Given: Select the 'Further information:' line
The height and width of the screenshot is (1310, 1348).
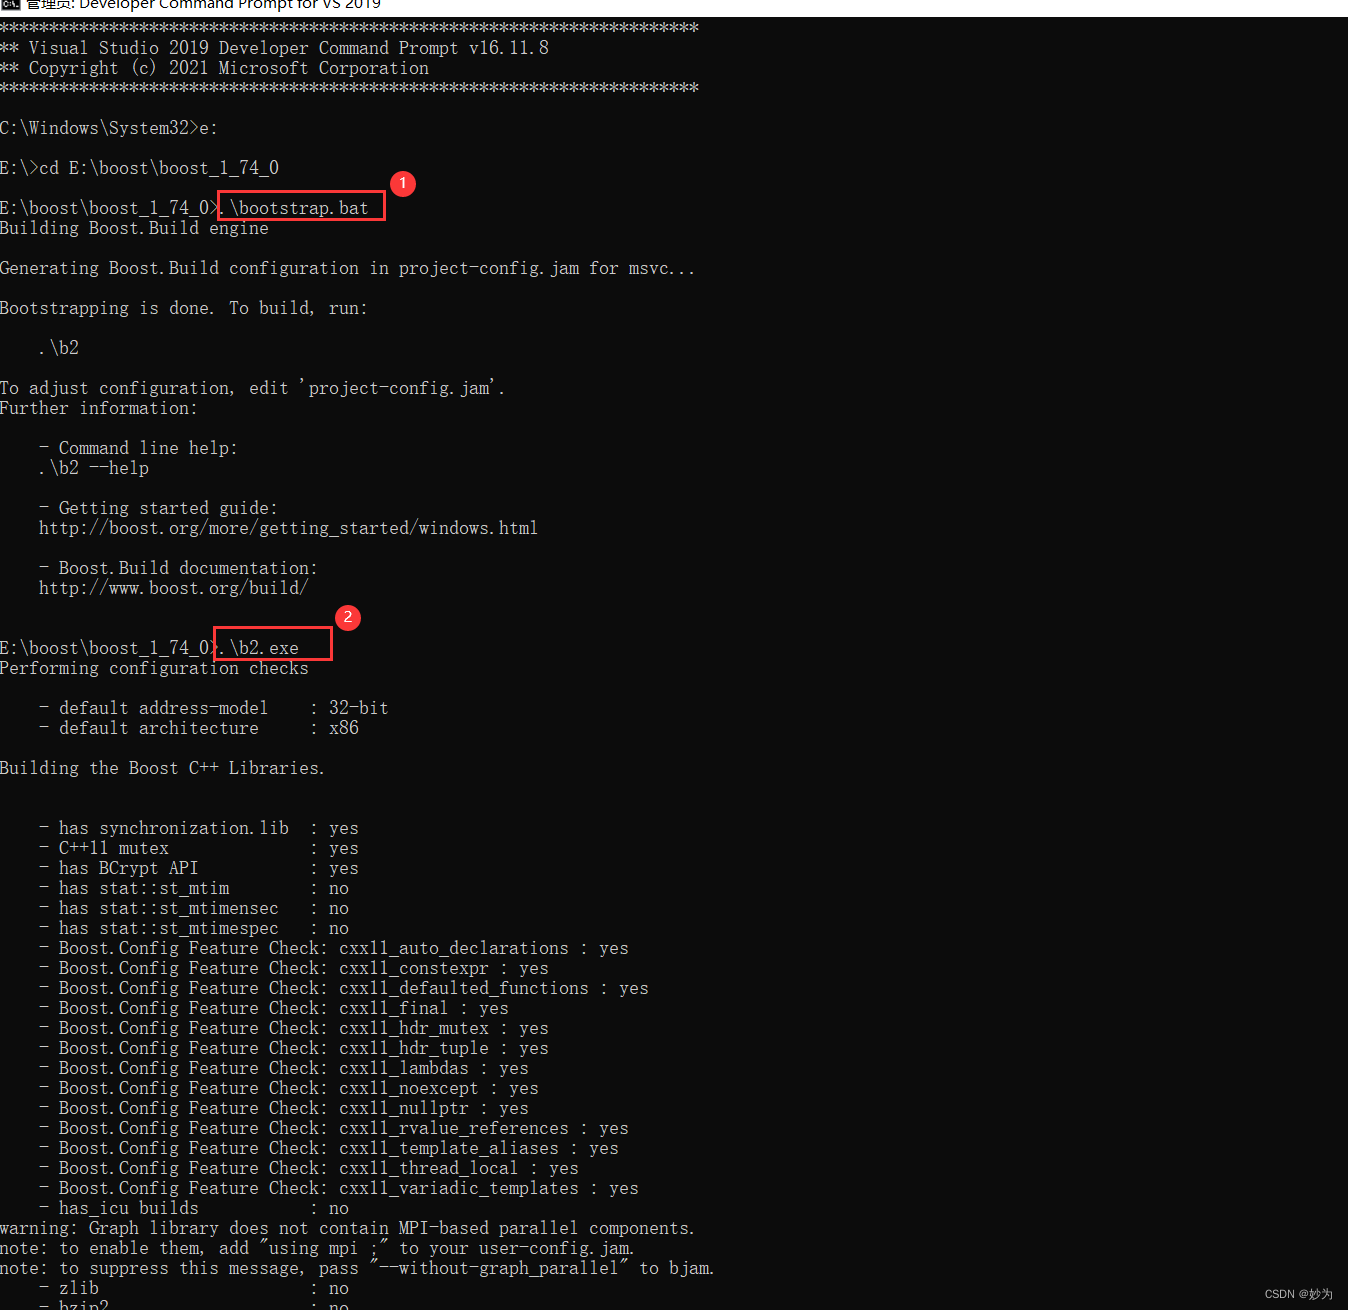Looking at the screenshot, I should 99,408.
